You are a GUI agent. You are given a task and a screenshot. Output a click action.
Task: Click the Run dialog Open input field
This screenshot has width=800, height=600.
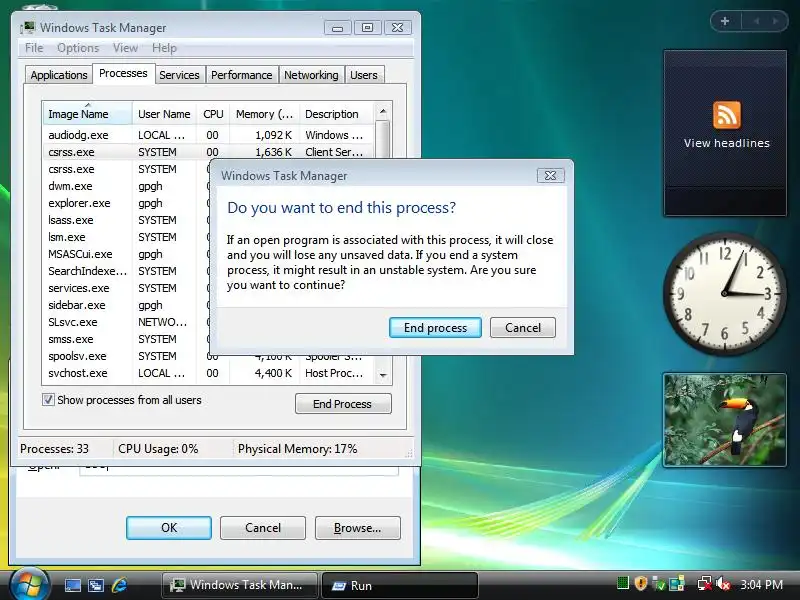pyautogui.click(x=239, y=469)
